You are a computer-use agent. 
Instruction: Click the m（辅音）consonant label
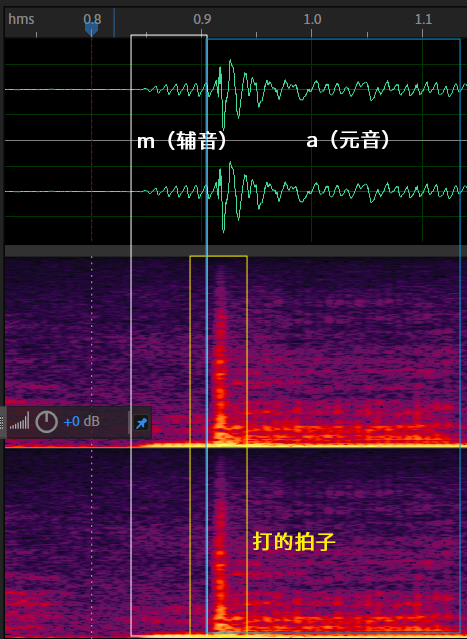[182, 141]
